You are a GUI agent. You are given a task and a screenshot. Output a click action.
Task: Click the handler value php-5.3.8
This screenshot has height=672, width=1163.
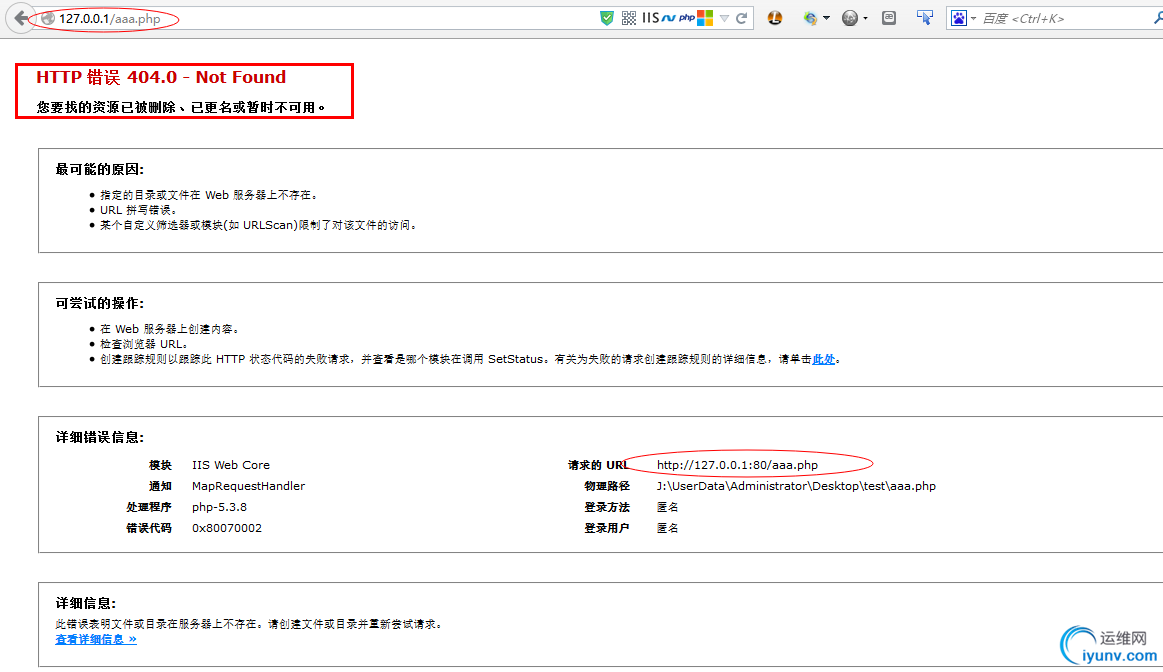(x=220, y=507)
